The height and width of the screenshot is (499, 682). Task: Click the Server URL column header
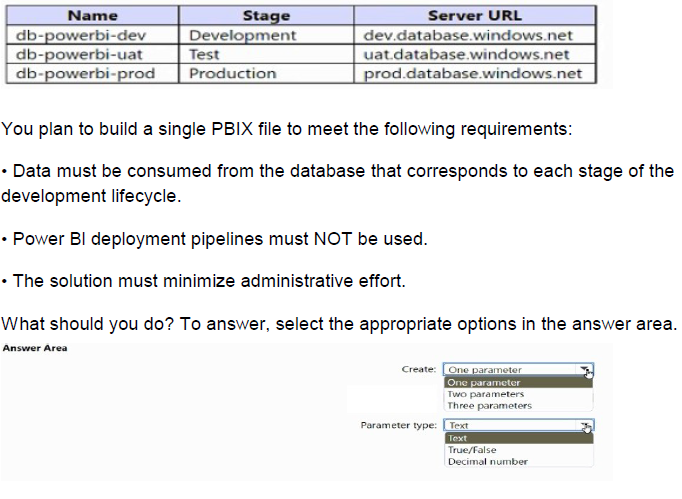[474, 16]
